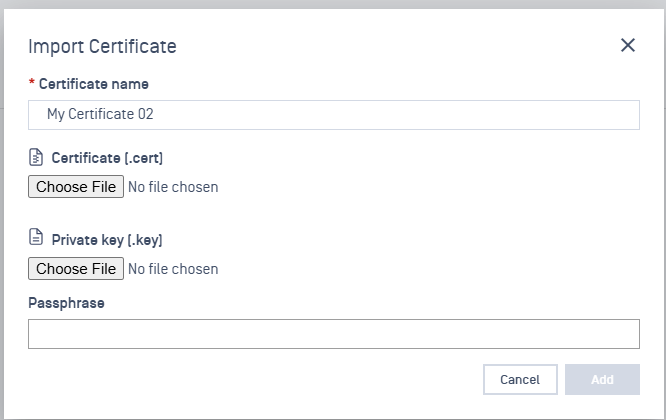Image resolution: width=666 pixels, height=420 pixels.
Task: Click the "Passphrase" label
Action: coord(66,301)
